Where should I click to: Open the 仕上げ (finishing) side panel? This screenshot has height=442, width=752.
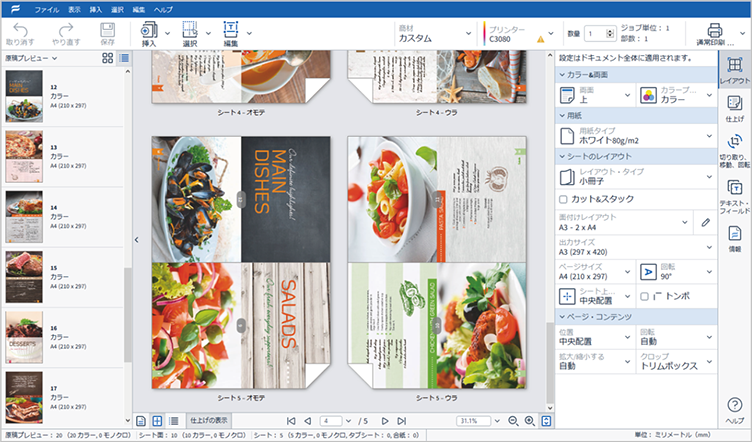coord(734,108)
